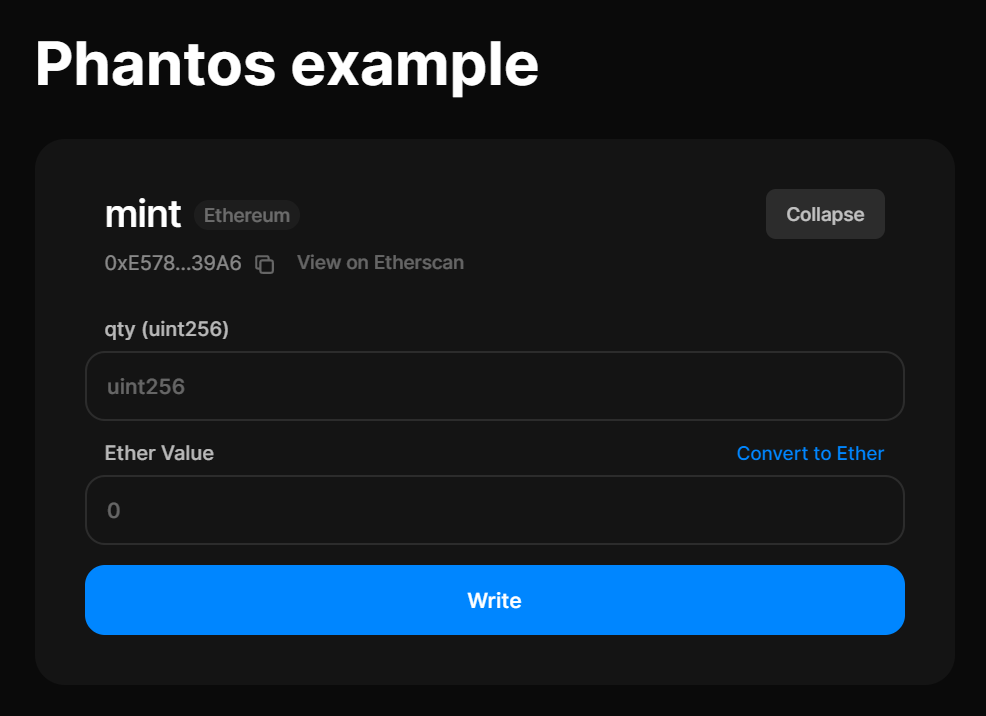986x716 pixels.
Task: Submit the mint transaction with Write
Action: (495, 600)
